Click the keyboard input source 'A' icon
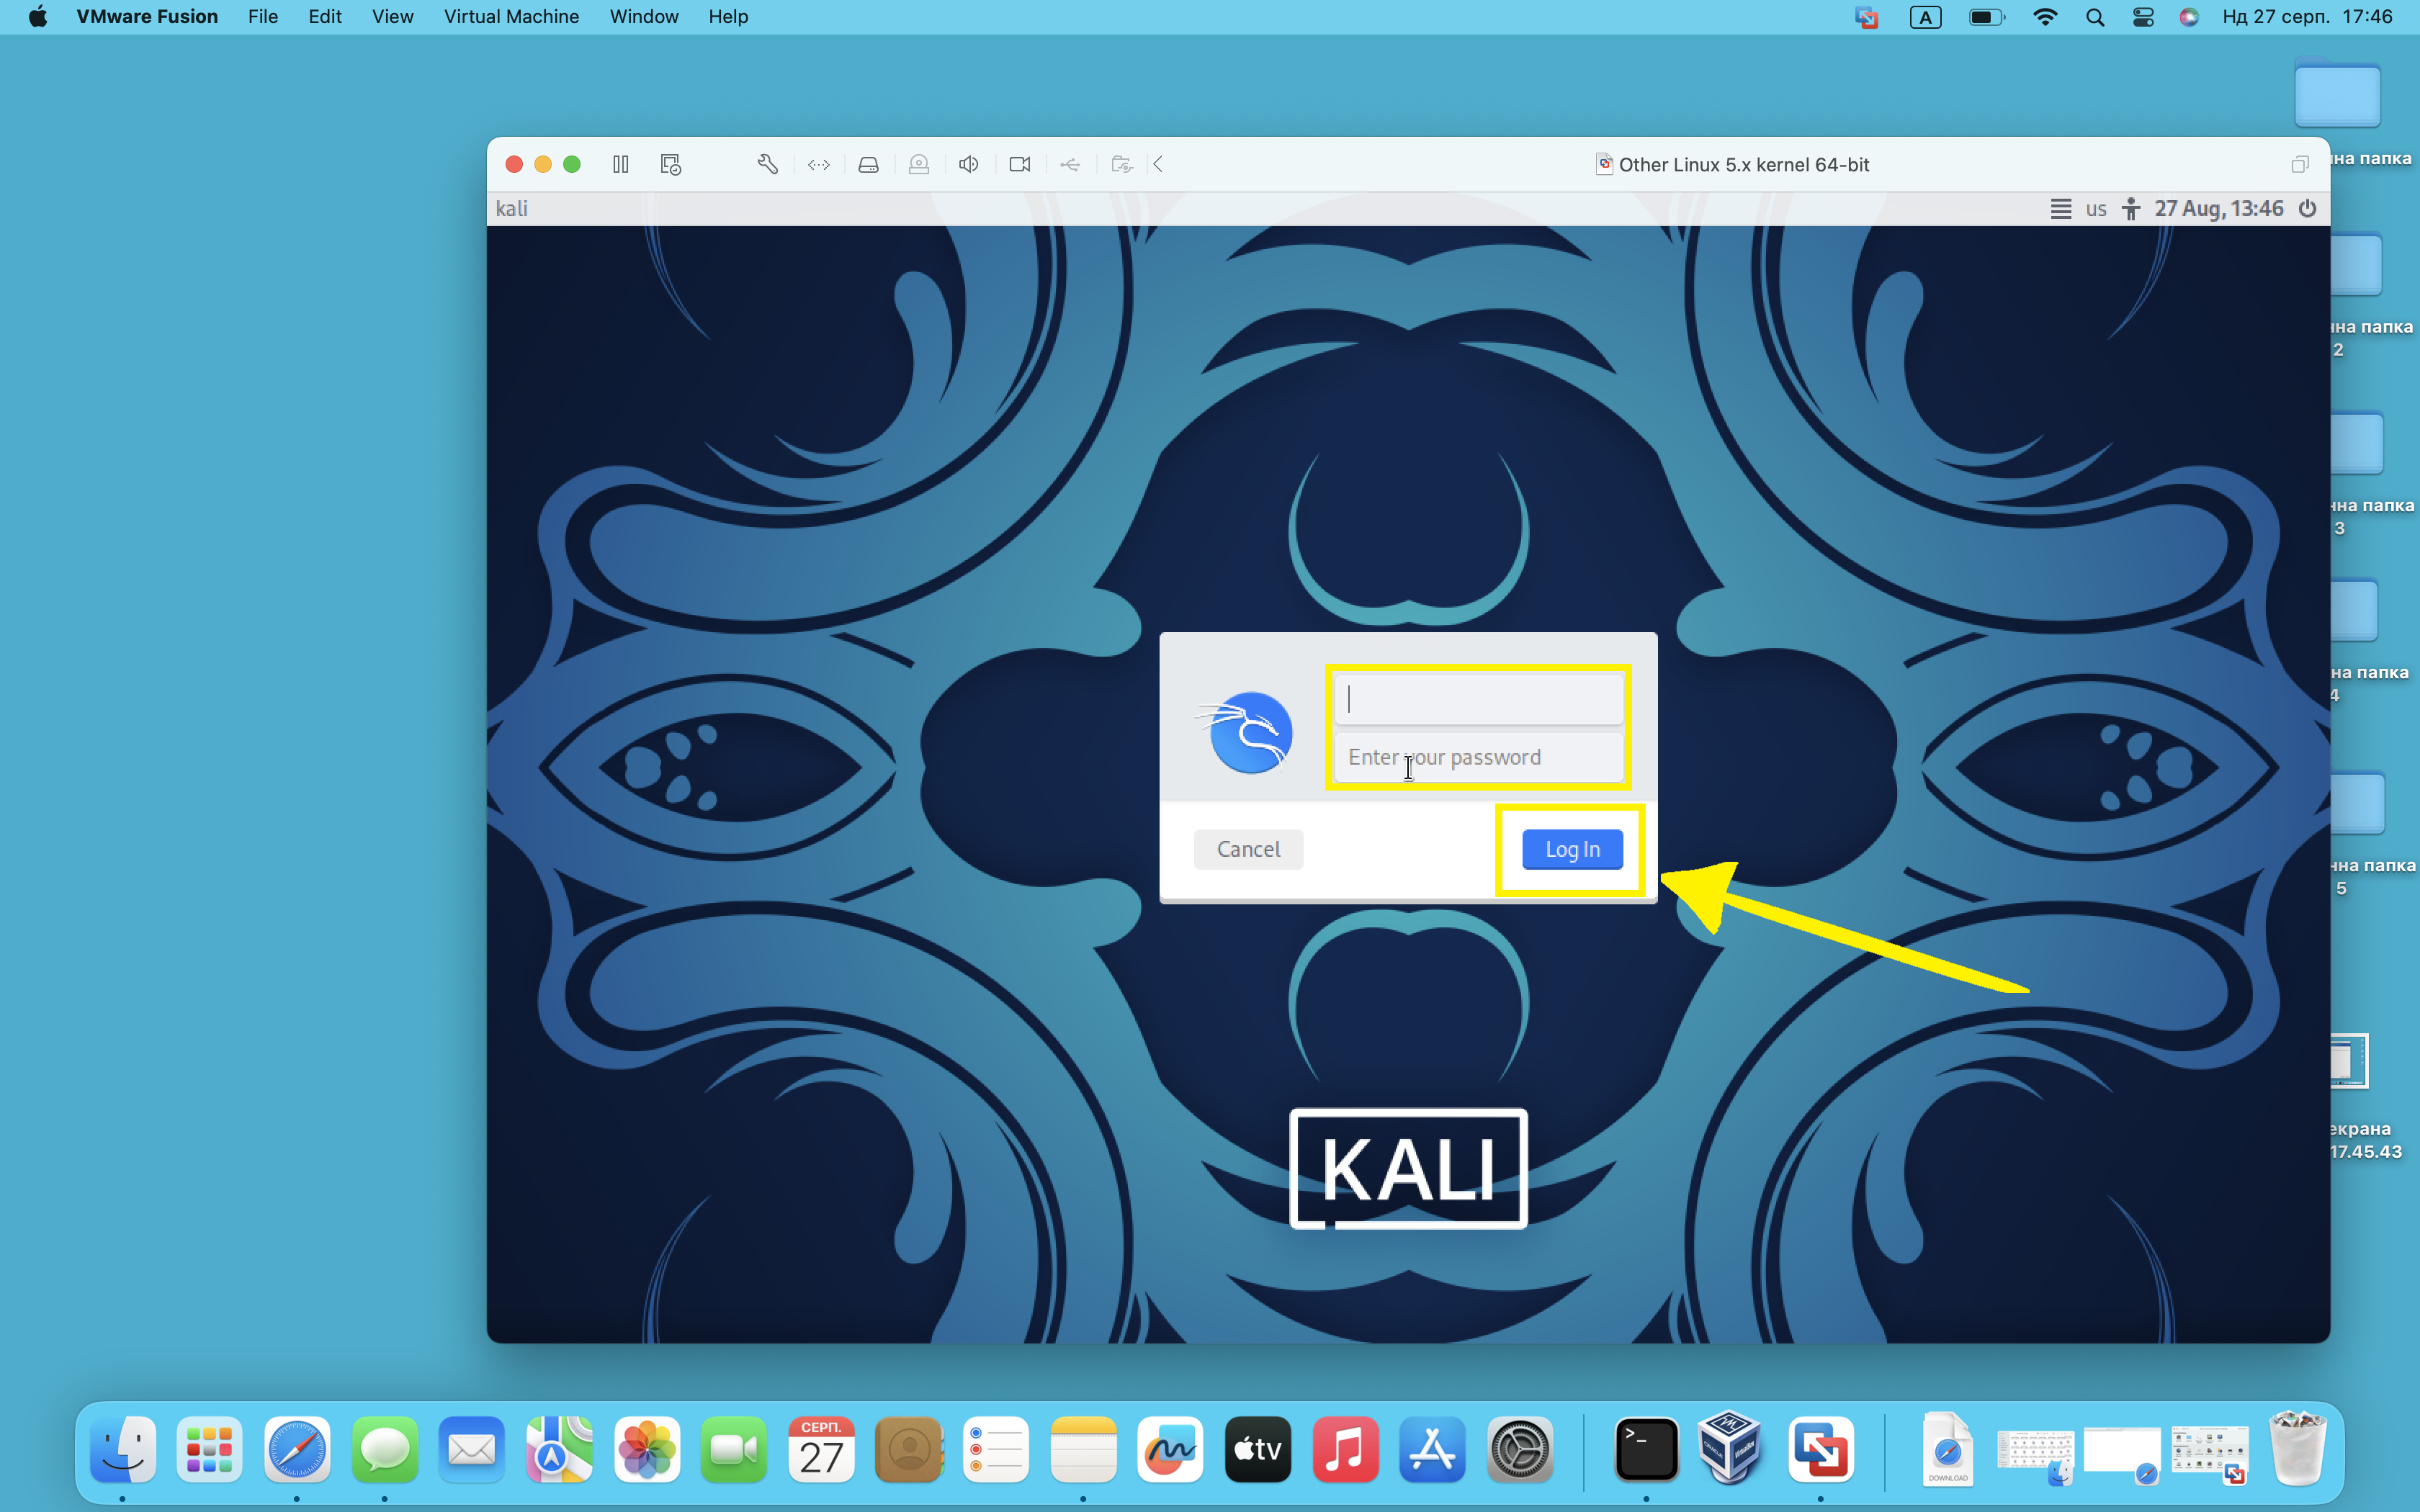Viewport: 2420px width, 1512px height. (x=1925, y=17)
